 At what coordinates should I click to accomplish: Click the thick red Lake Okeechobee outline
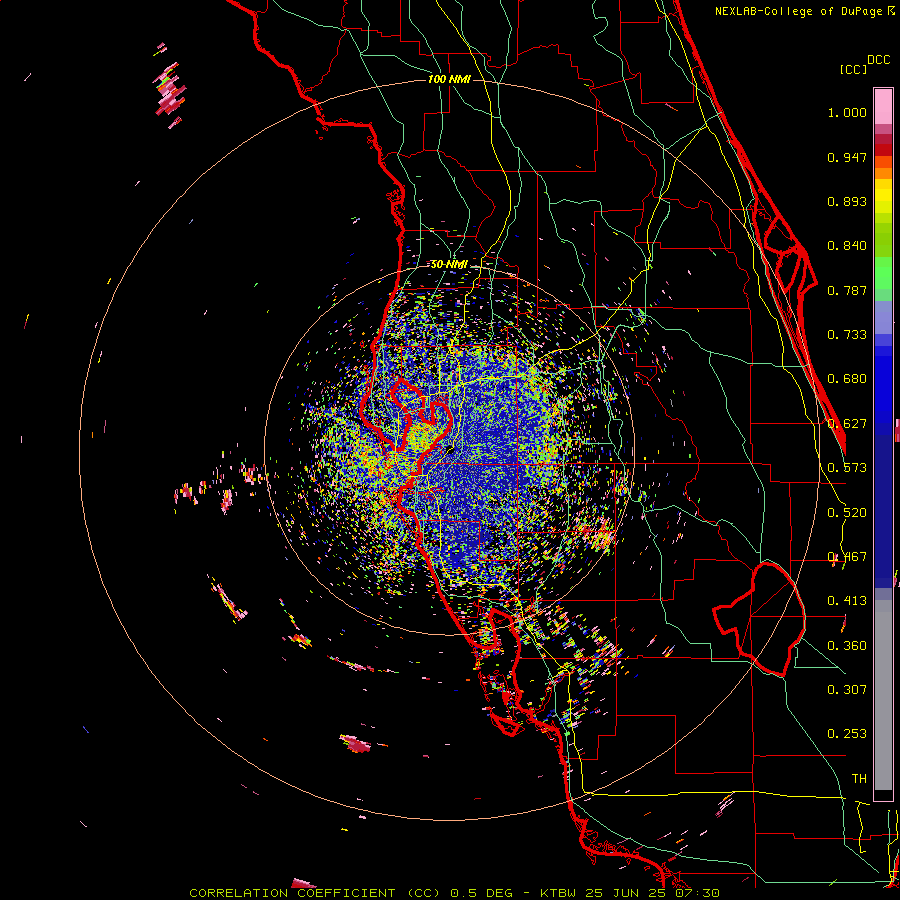point(759,619)
